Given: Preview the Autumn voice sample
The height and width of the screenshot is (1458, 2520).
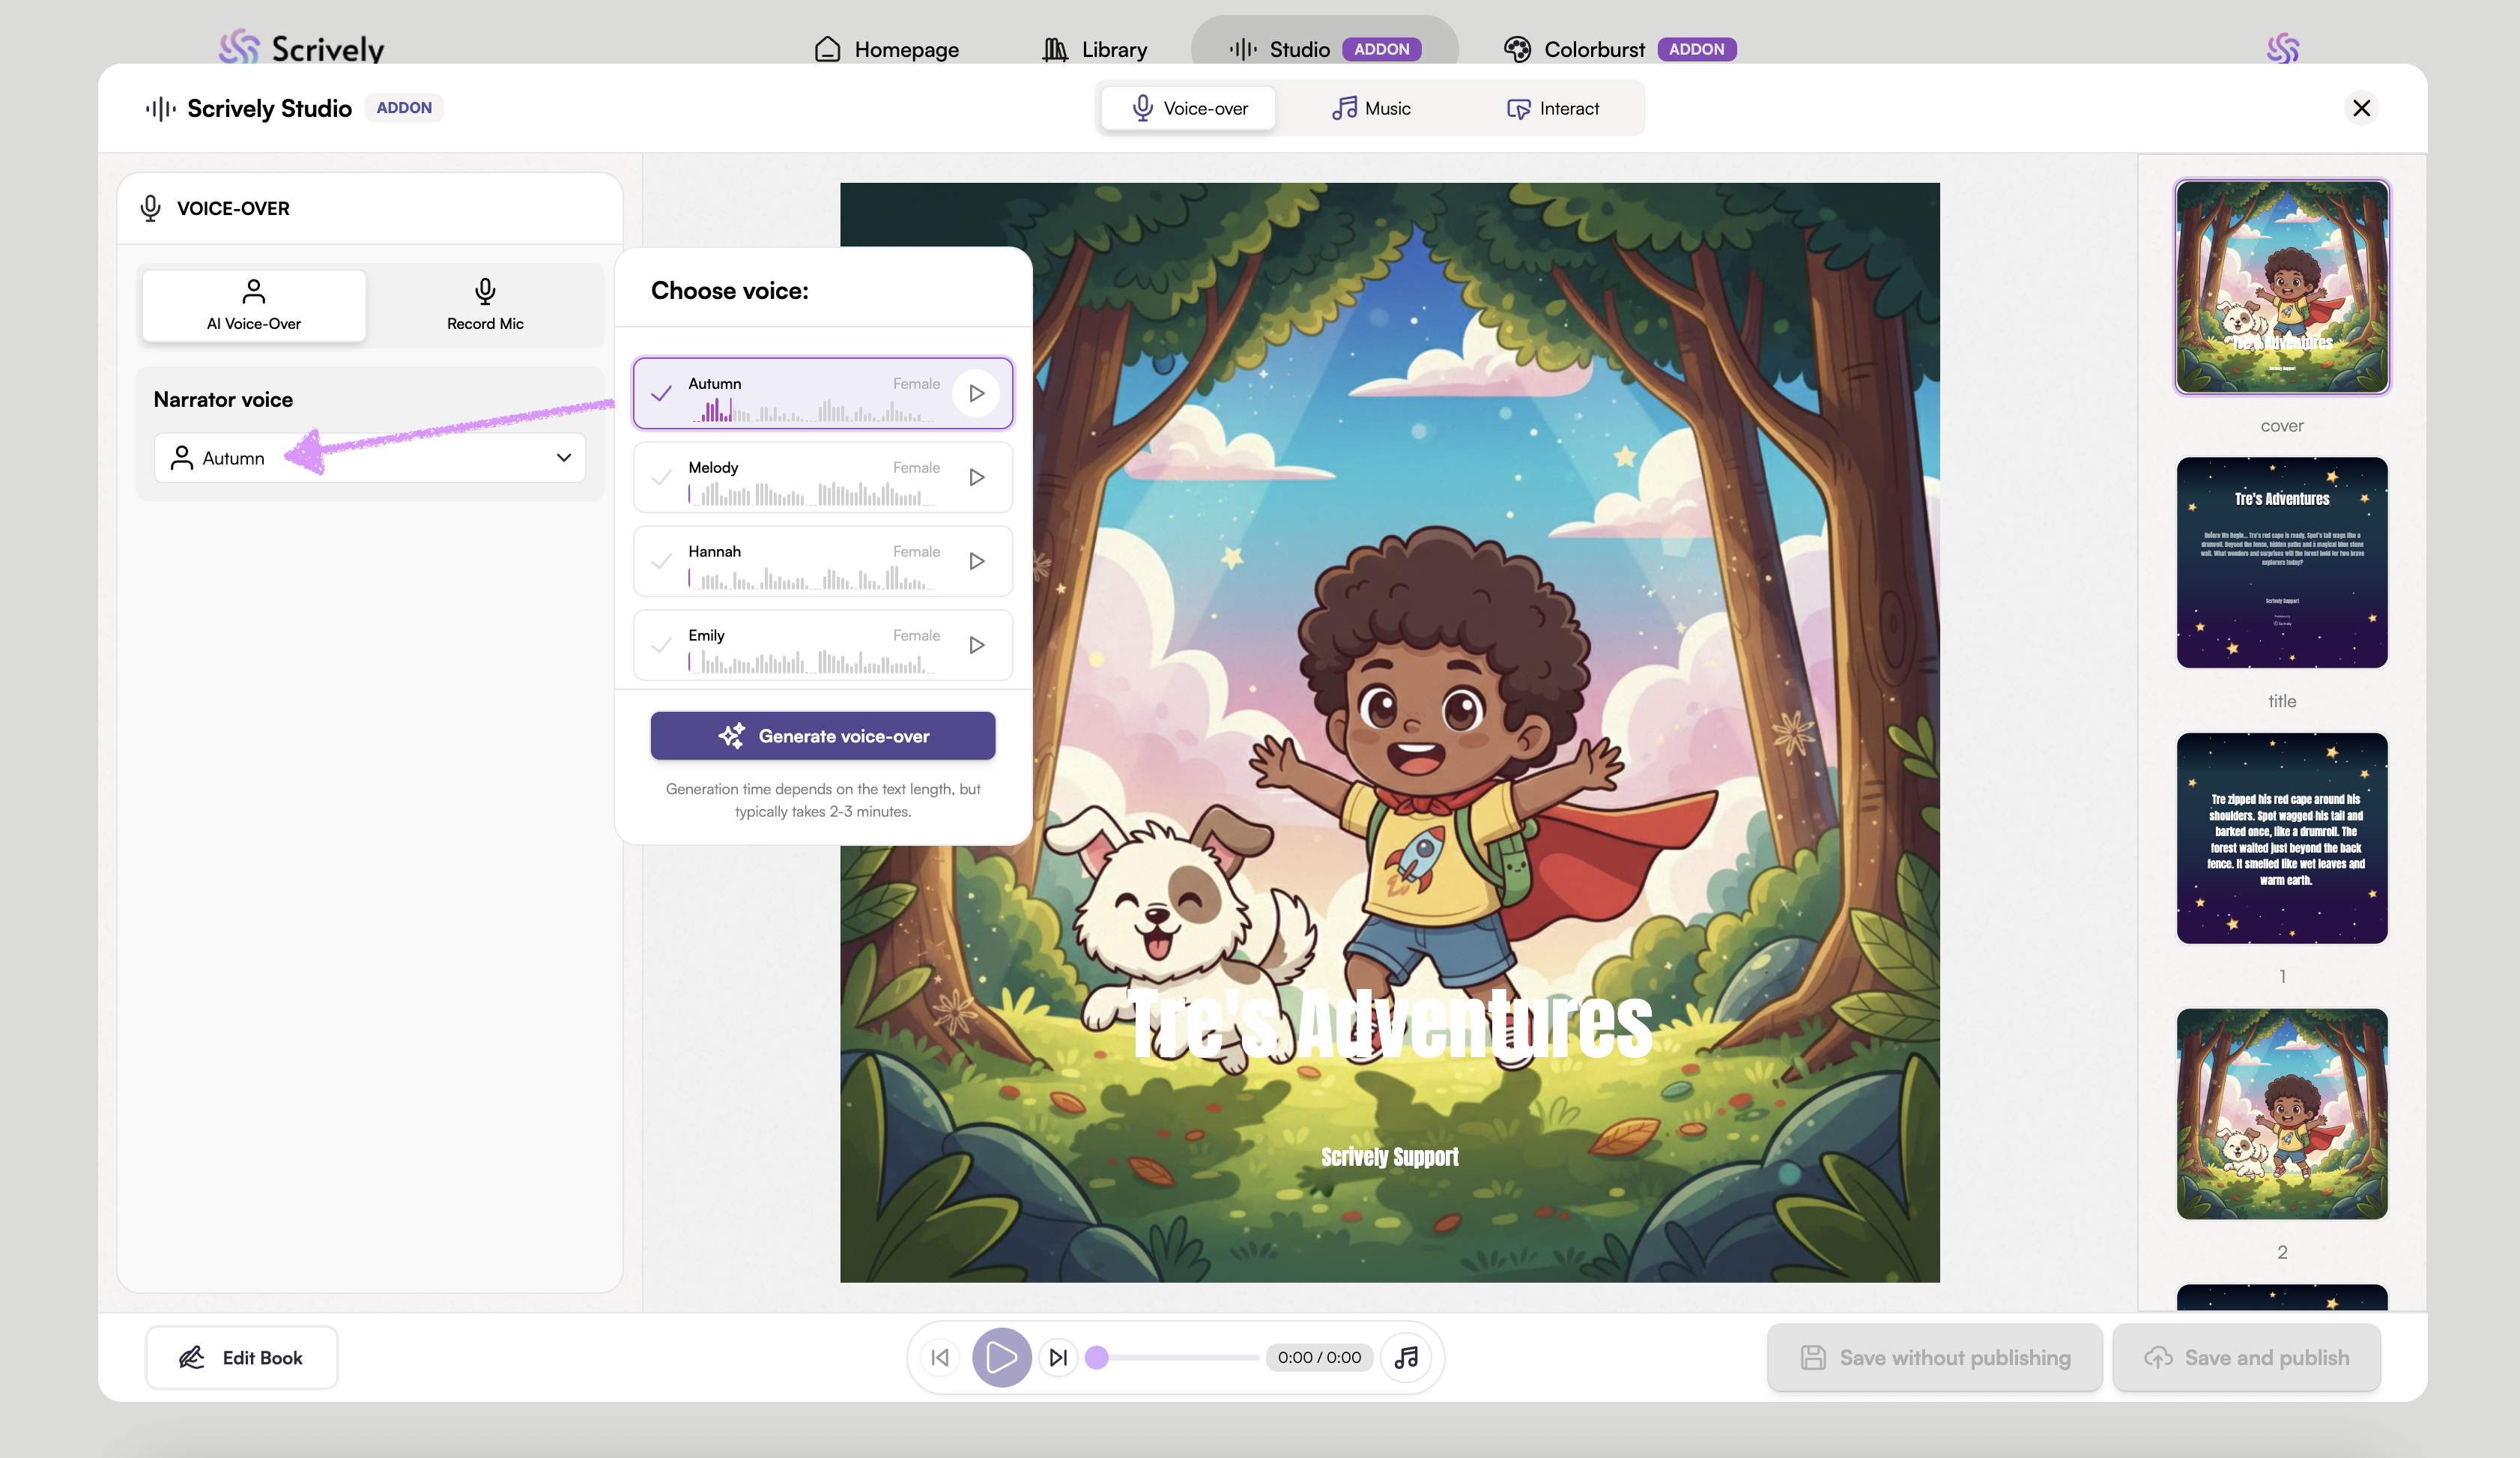Looking at the screenshot, I should (x=976, y=393).
